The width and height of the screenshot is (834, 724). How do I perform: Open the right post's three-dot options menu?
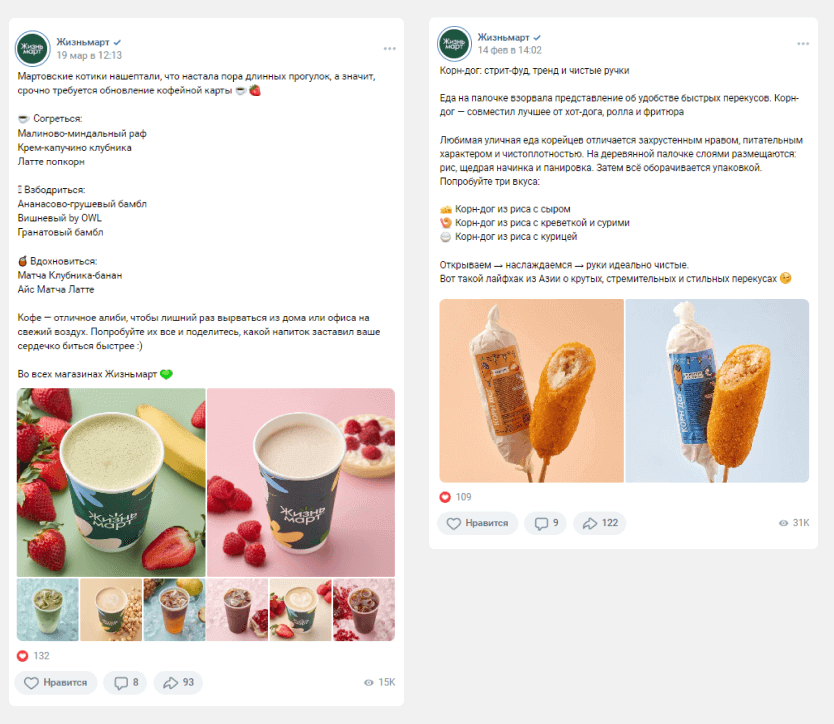point(803,43)
